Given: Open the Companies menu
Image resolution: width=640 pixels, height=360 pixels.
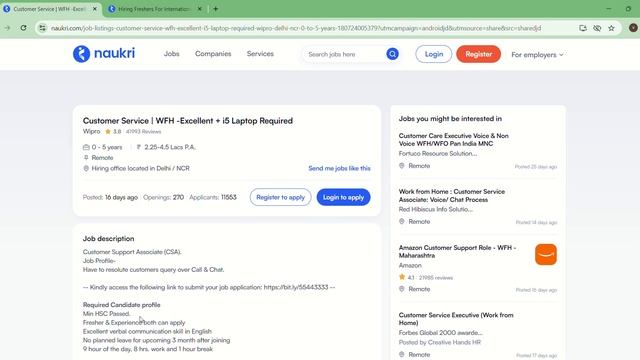Looking at the screenshot, I should click(213, 53).
